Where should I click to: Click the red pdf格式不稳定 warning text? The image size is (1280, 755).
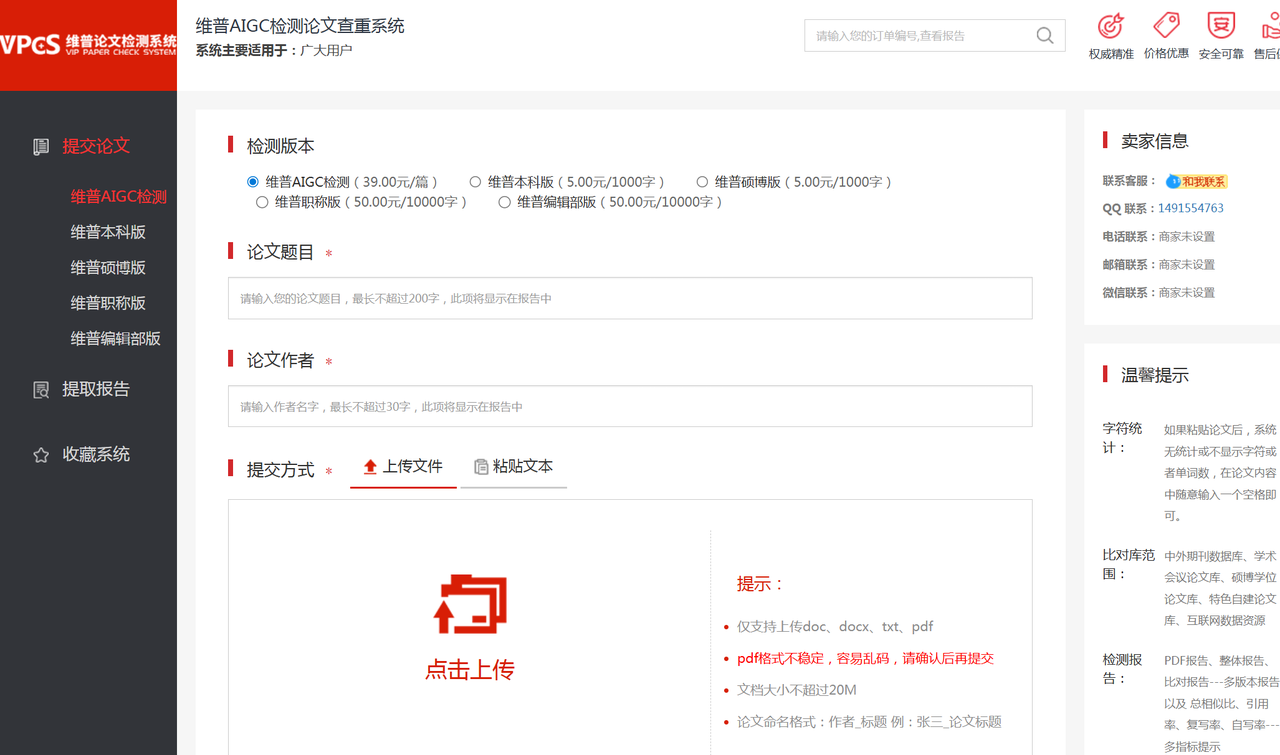pos(866,659)
